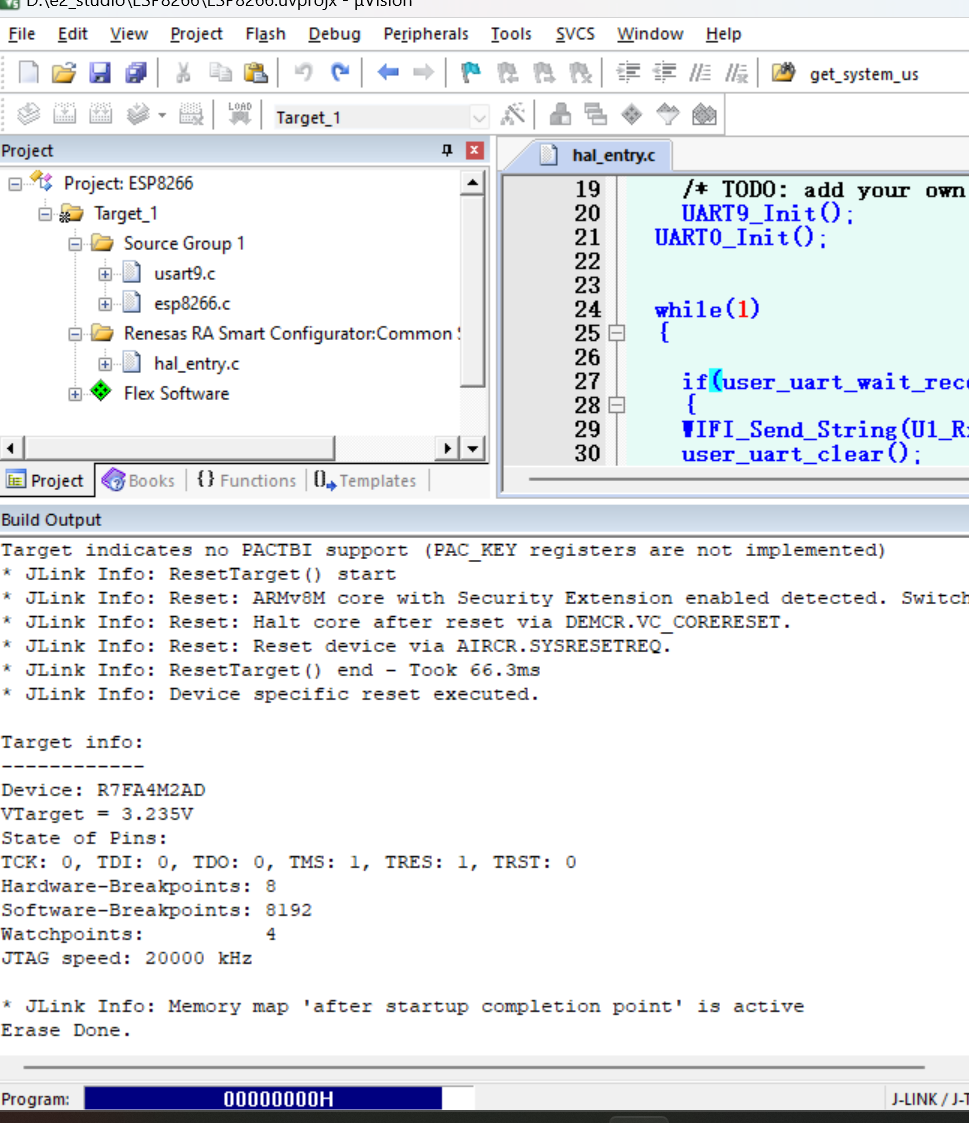Open the Debug menu

[334, 34]
